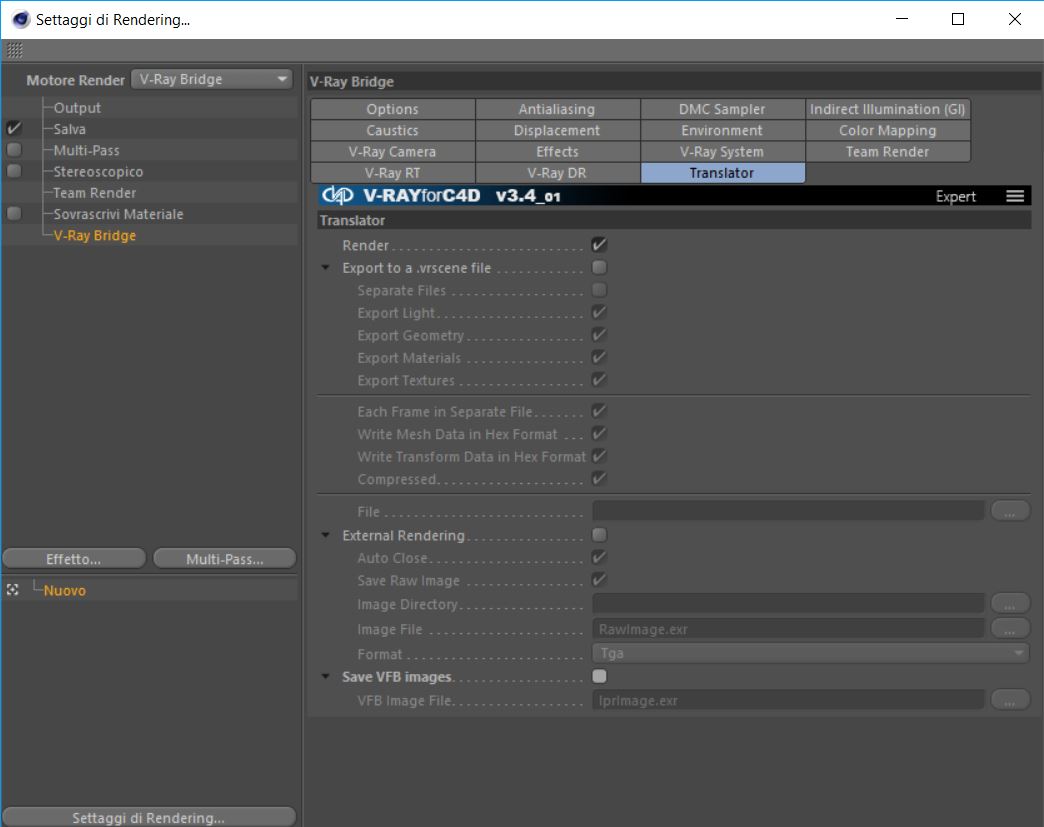Click the Multi-Pass... button

click(225, 559)
